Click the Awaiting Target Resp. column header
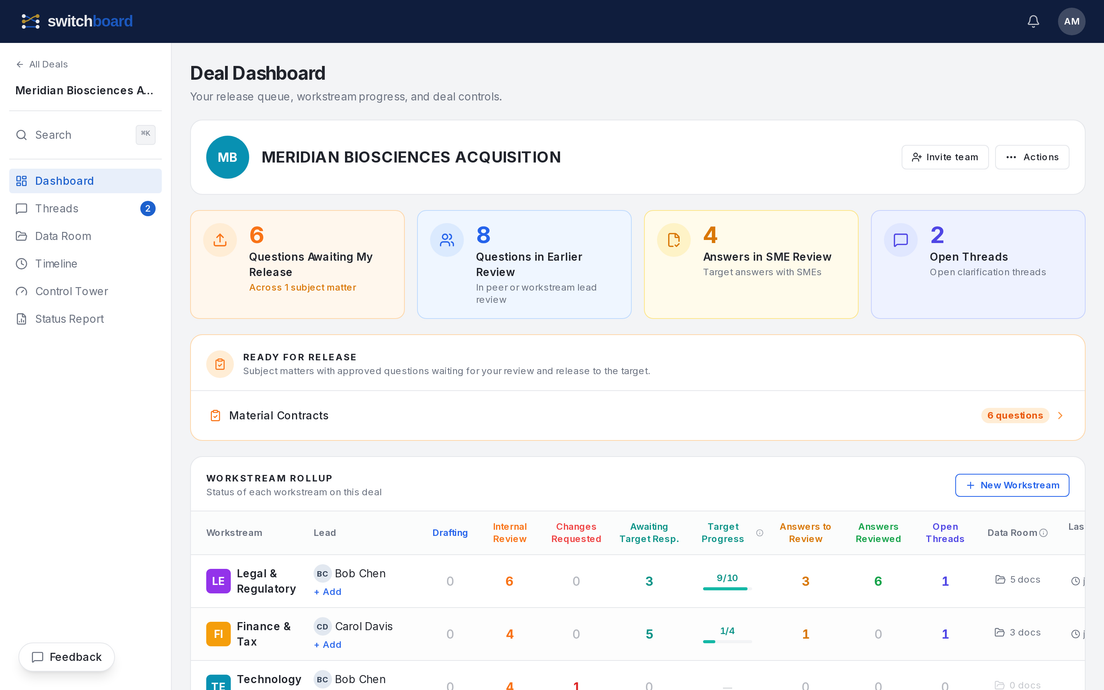The image size is (1104, 690). coord(649,533)
